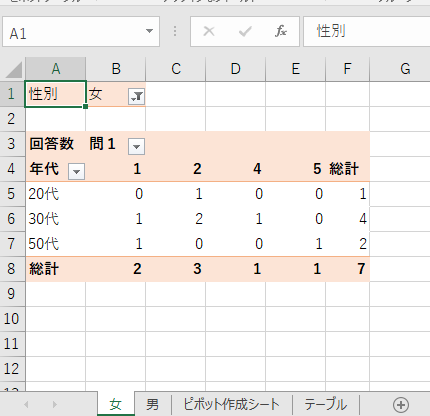Switch to the 男 sheet tab
This screenshot has width=430, height=416.
point(152,404)
